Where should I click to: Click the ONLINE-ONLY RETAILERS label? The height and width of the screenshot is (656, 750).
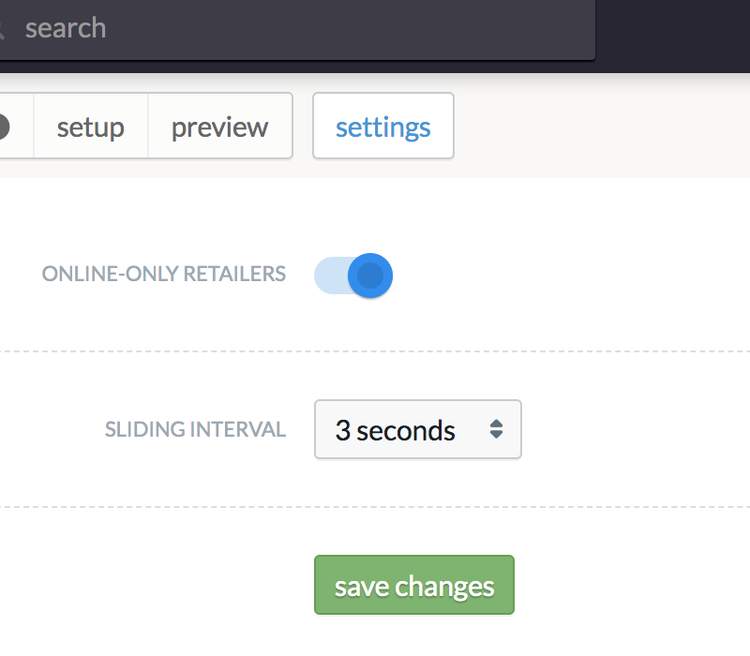click(x=164, y=274)
